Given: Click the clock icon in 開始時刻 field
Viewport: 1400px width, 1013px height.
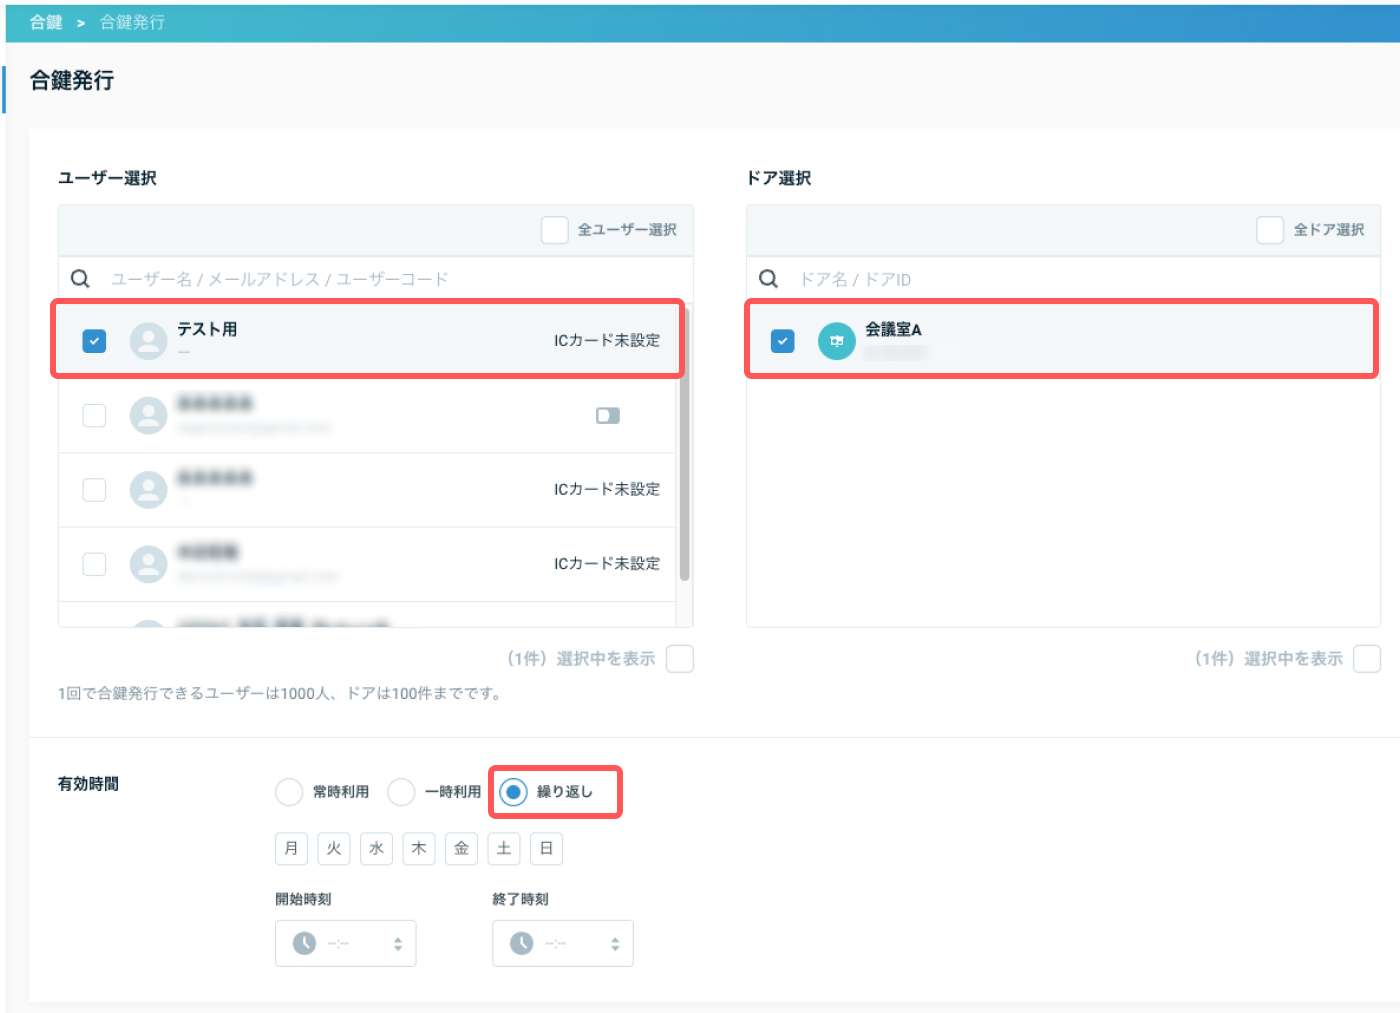Looking at the screenshot, I should click(x=305, y=943).
